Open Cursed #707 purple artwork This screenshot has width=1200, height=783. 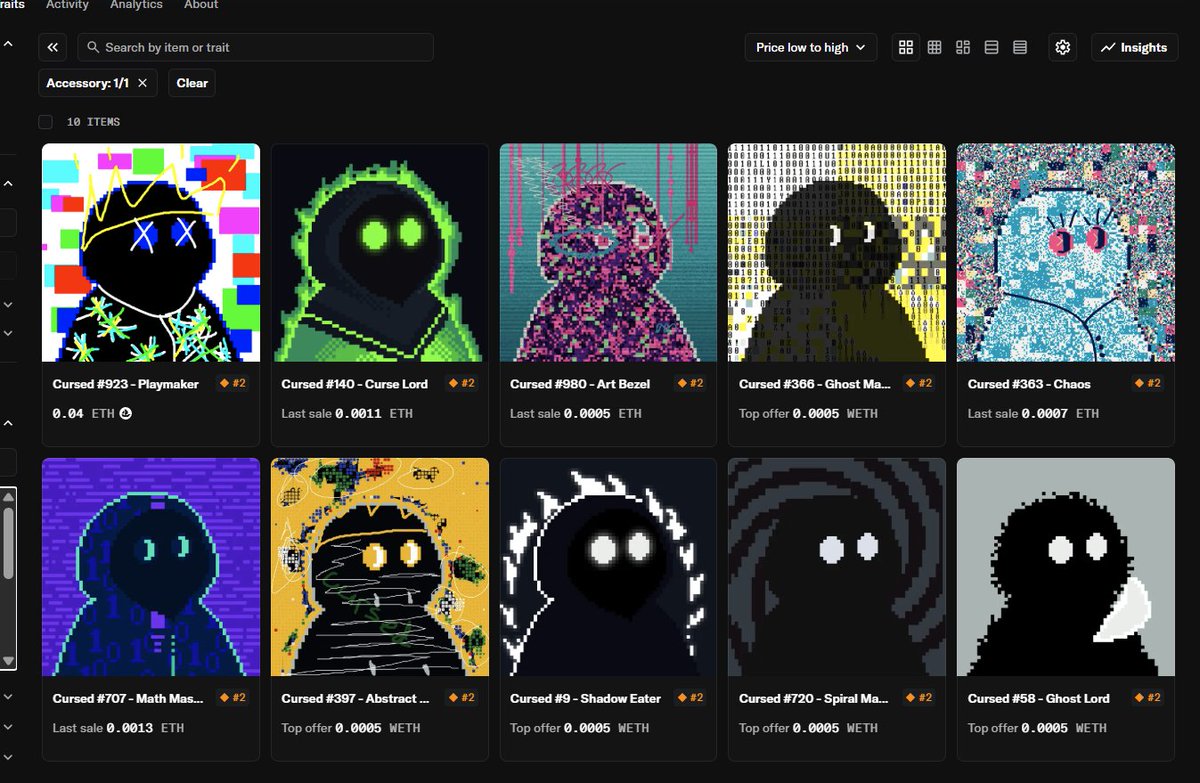[151, 567]
